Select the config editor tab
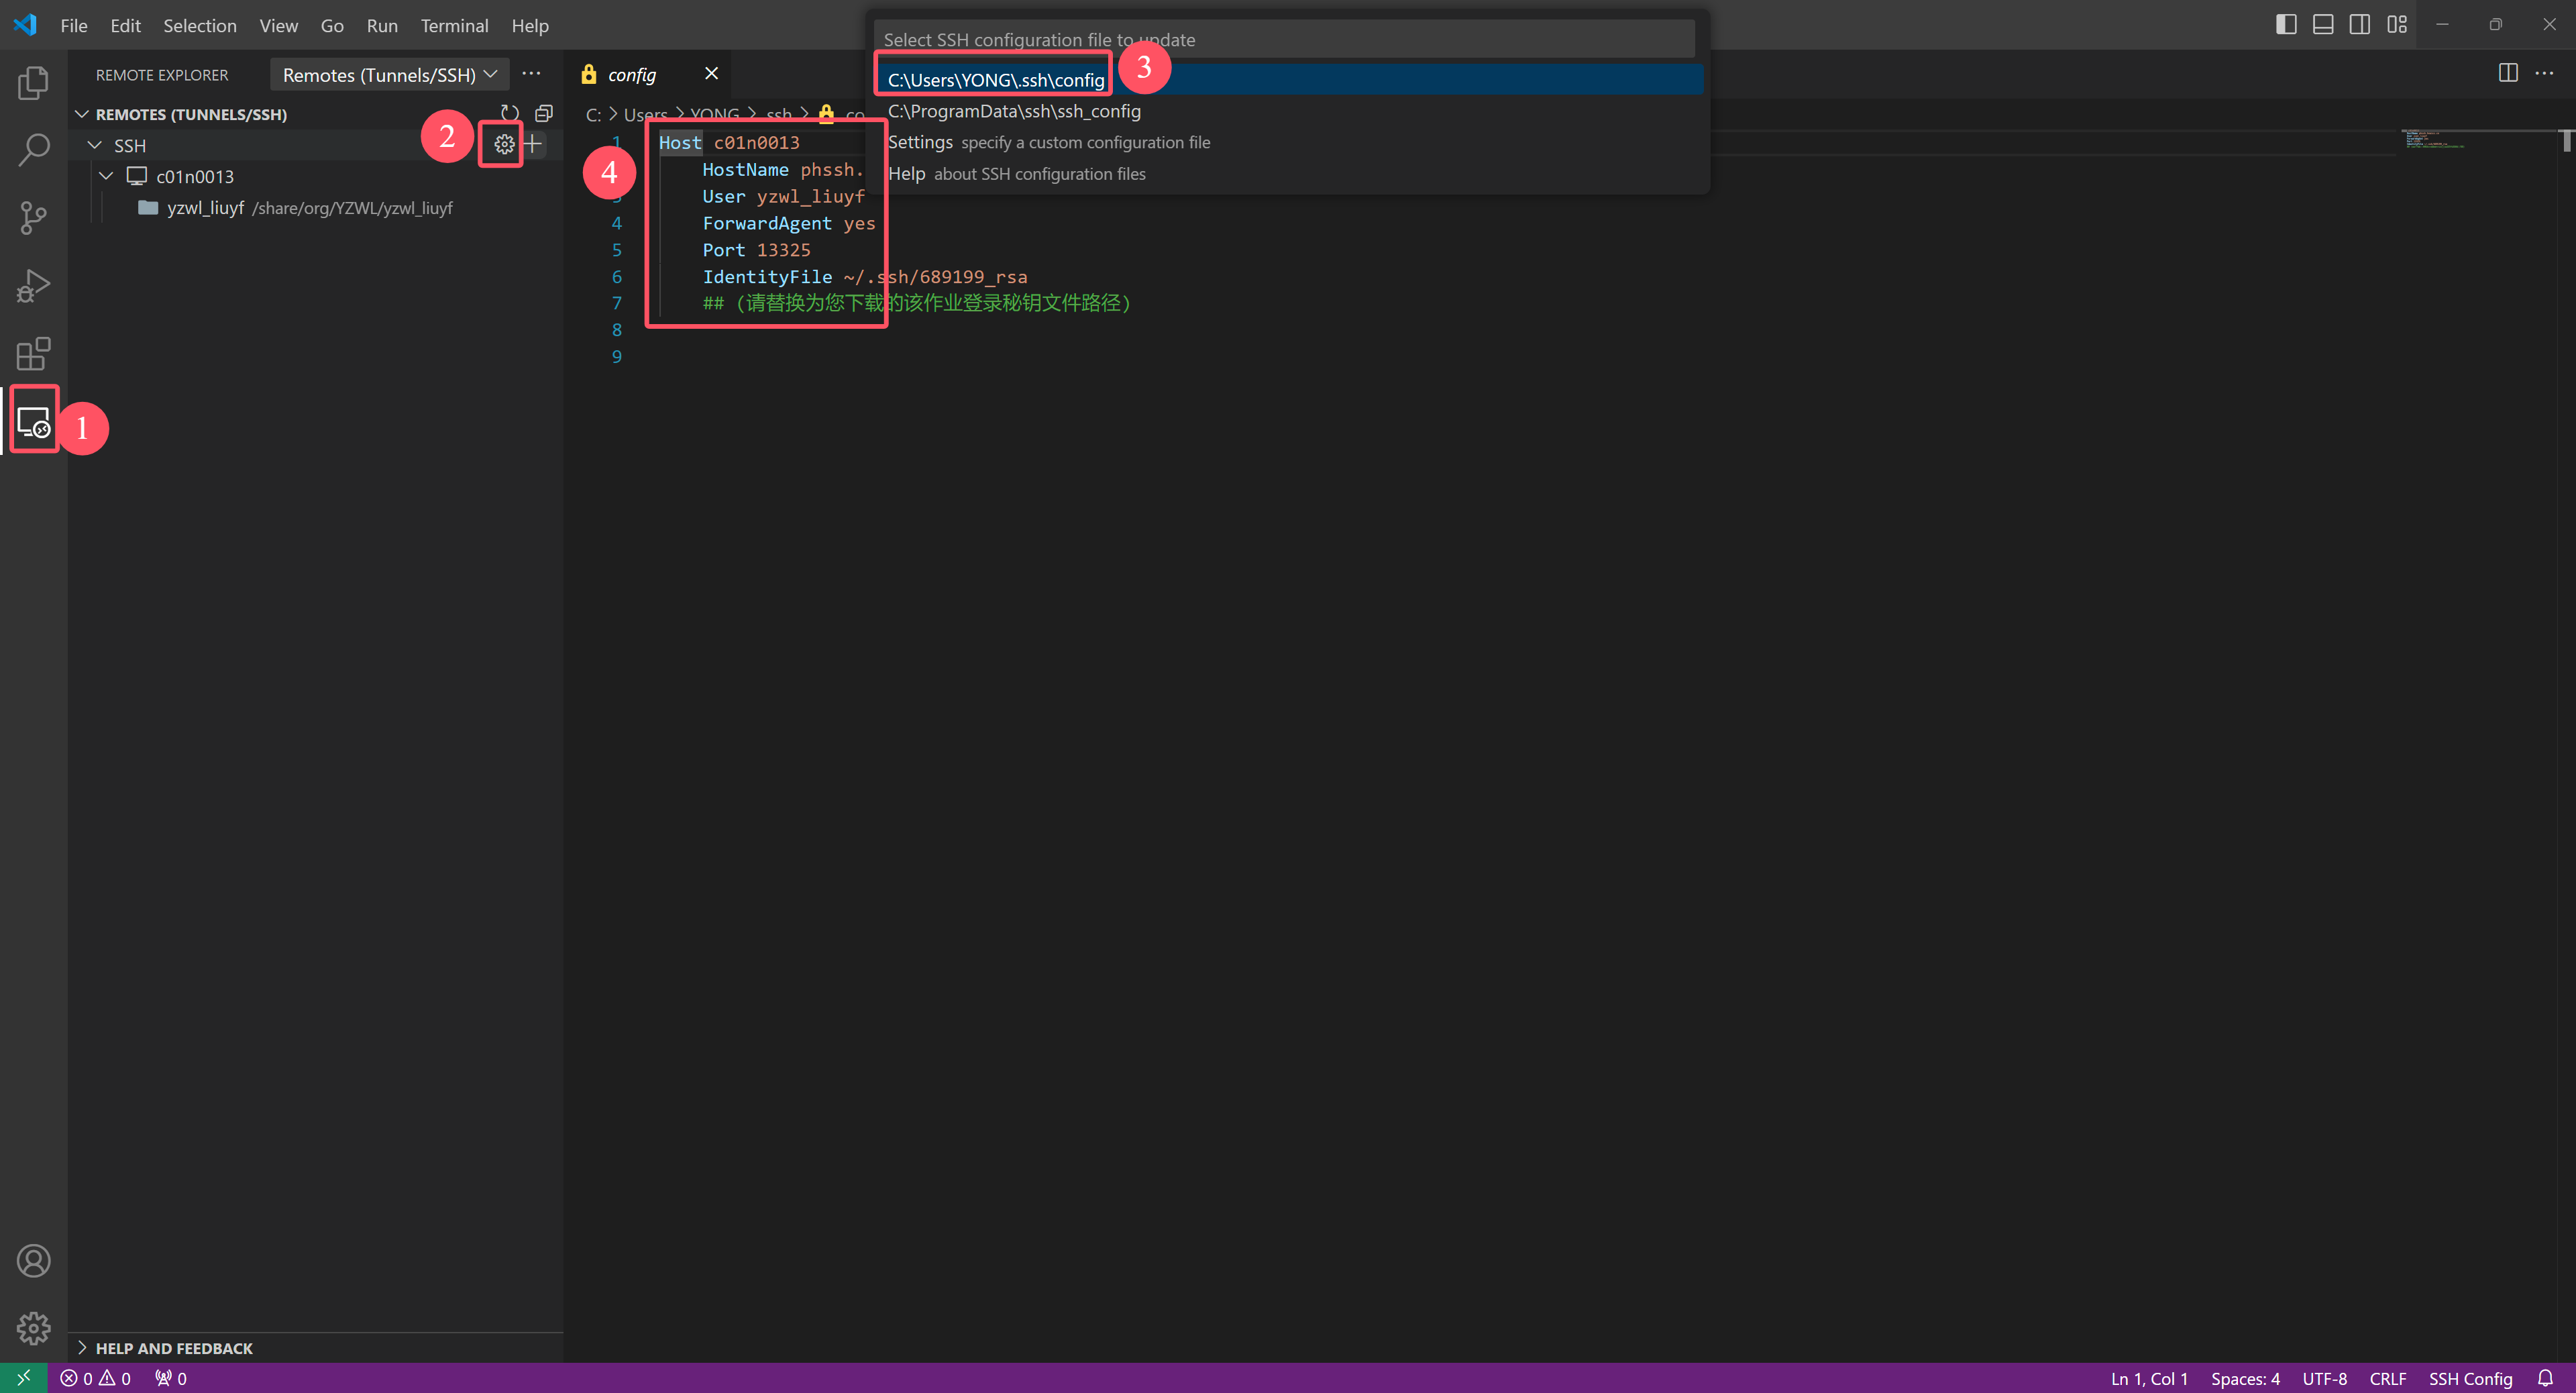The image size is (2576, 1393). pyautogui.click(x=632, y=75)
